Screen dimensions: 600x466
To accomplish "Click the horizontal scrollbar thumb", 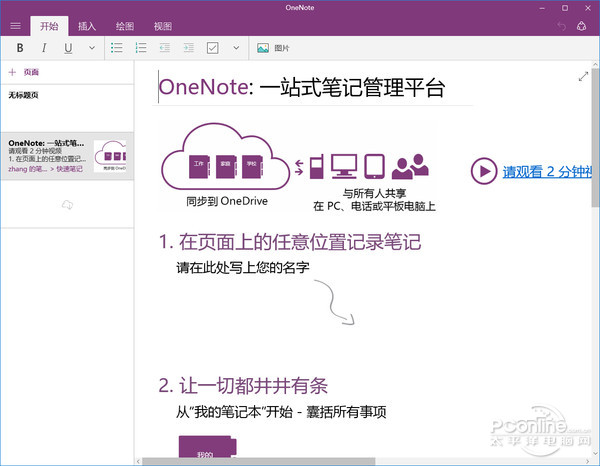I will coord(259,461).
